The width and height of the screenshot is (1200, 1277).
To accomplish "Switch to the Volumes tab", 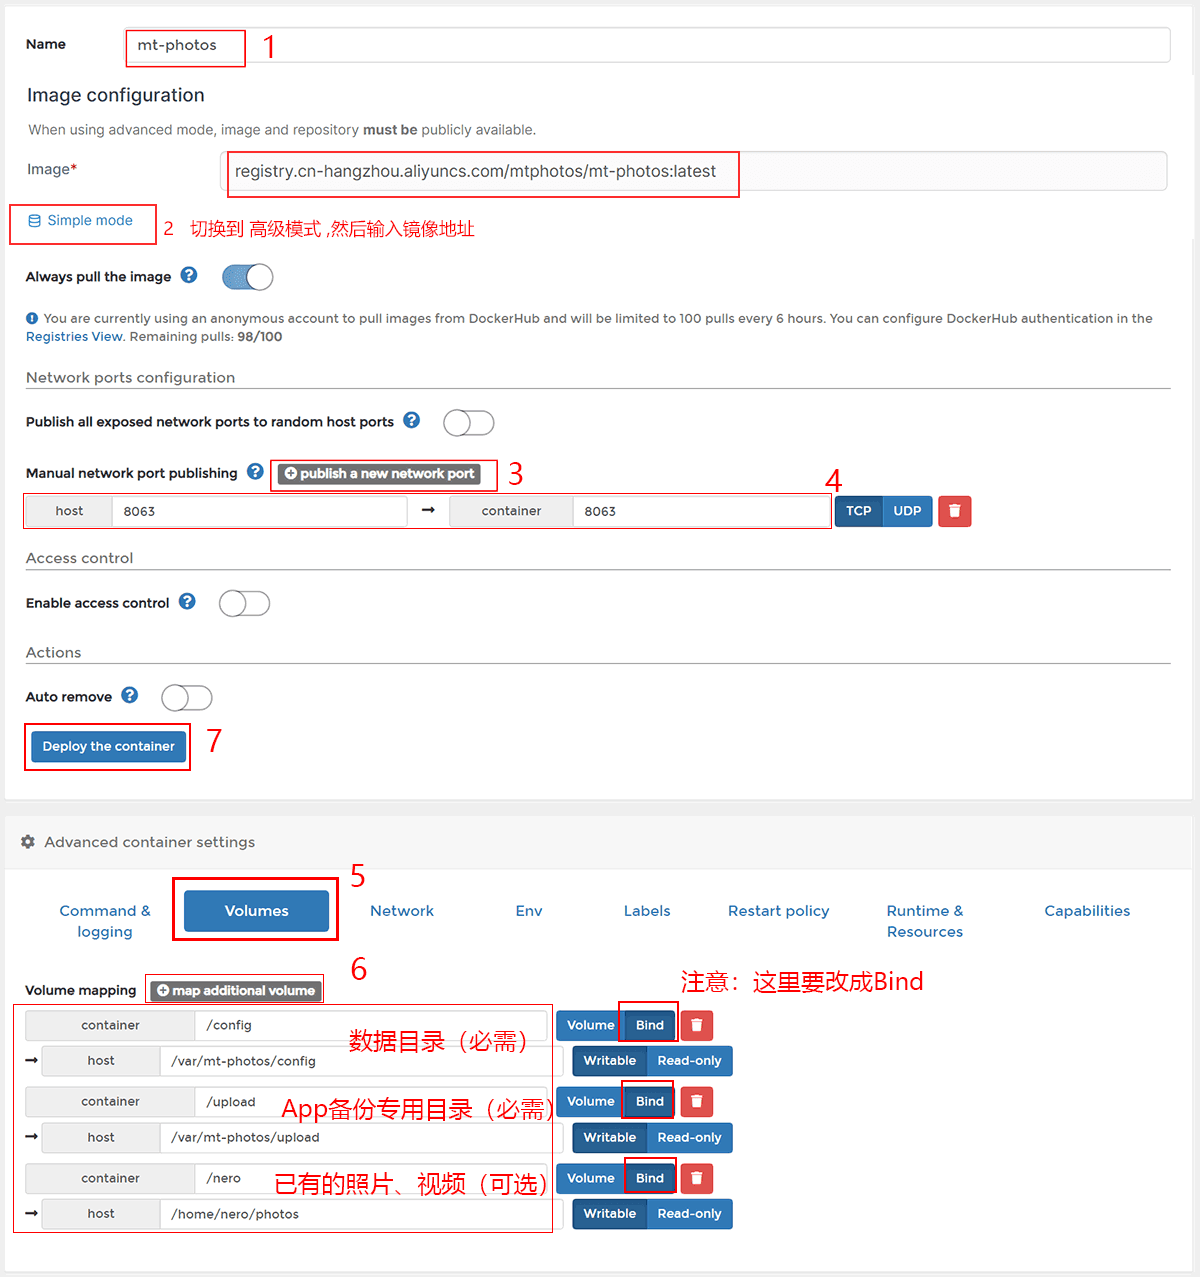I will [x=257, y=911].
